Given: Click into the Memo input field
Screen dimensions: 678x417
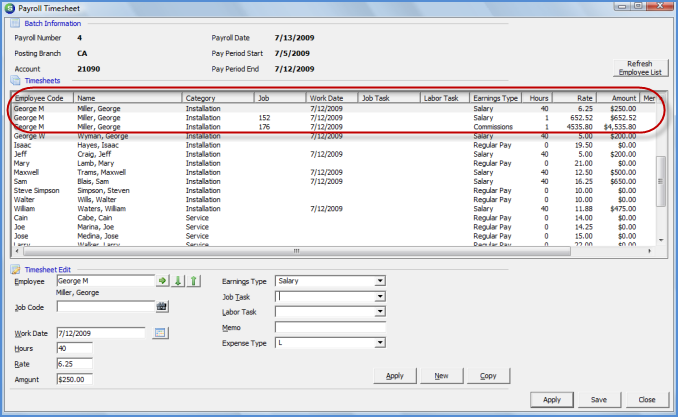Looking at the screenshot, I should (330, 327).
